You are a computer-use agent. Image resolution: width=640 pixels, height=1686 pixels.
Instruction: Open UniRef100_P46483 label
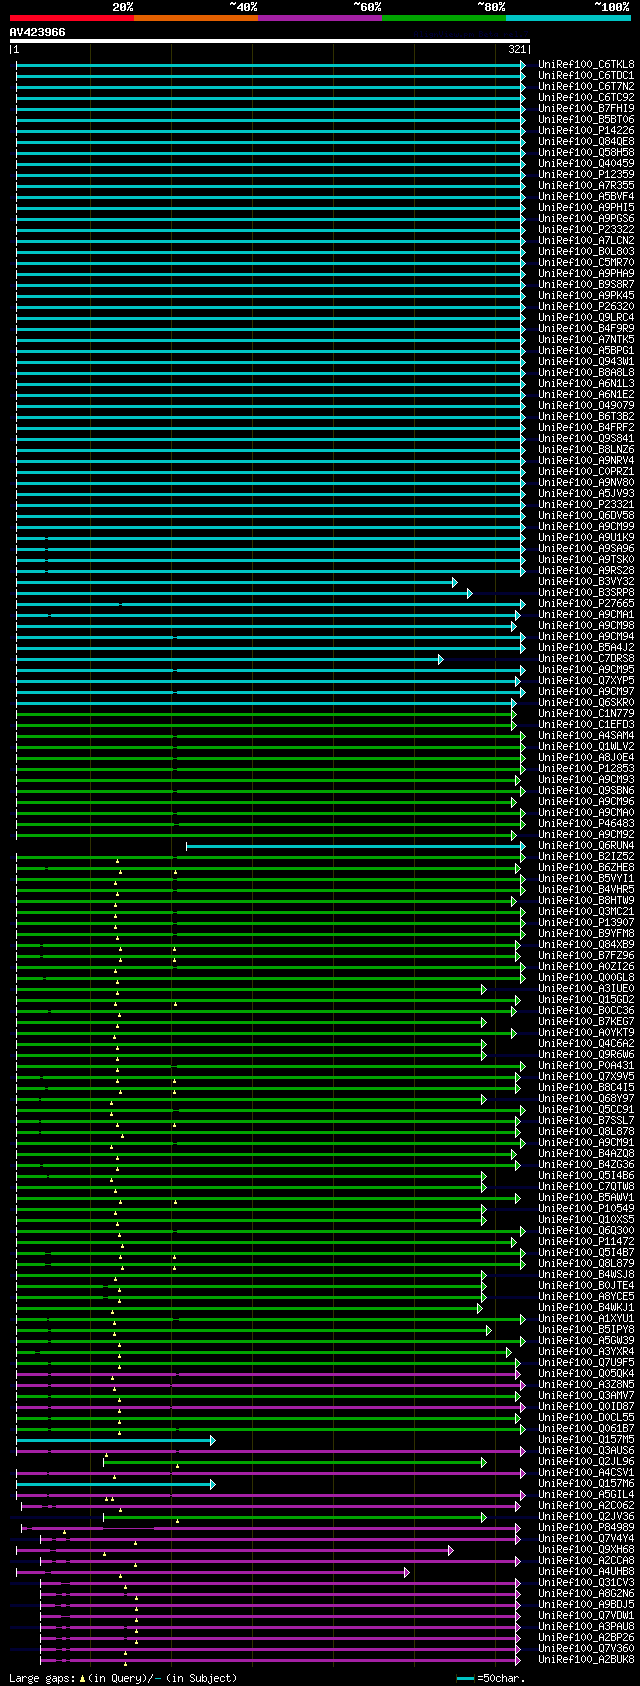(586, 823)
